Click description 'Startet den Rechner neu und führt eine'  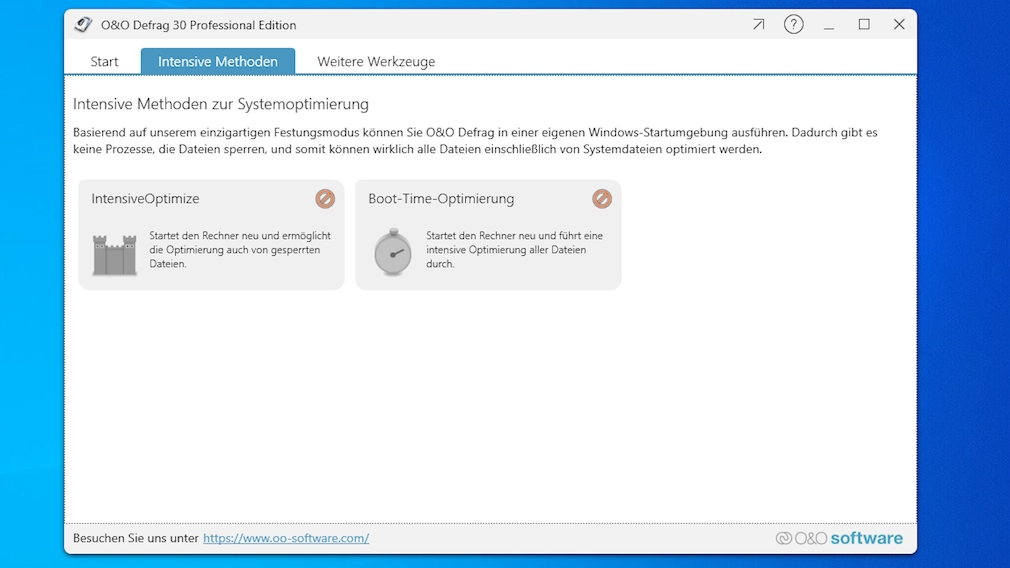[515, 236]
